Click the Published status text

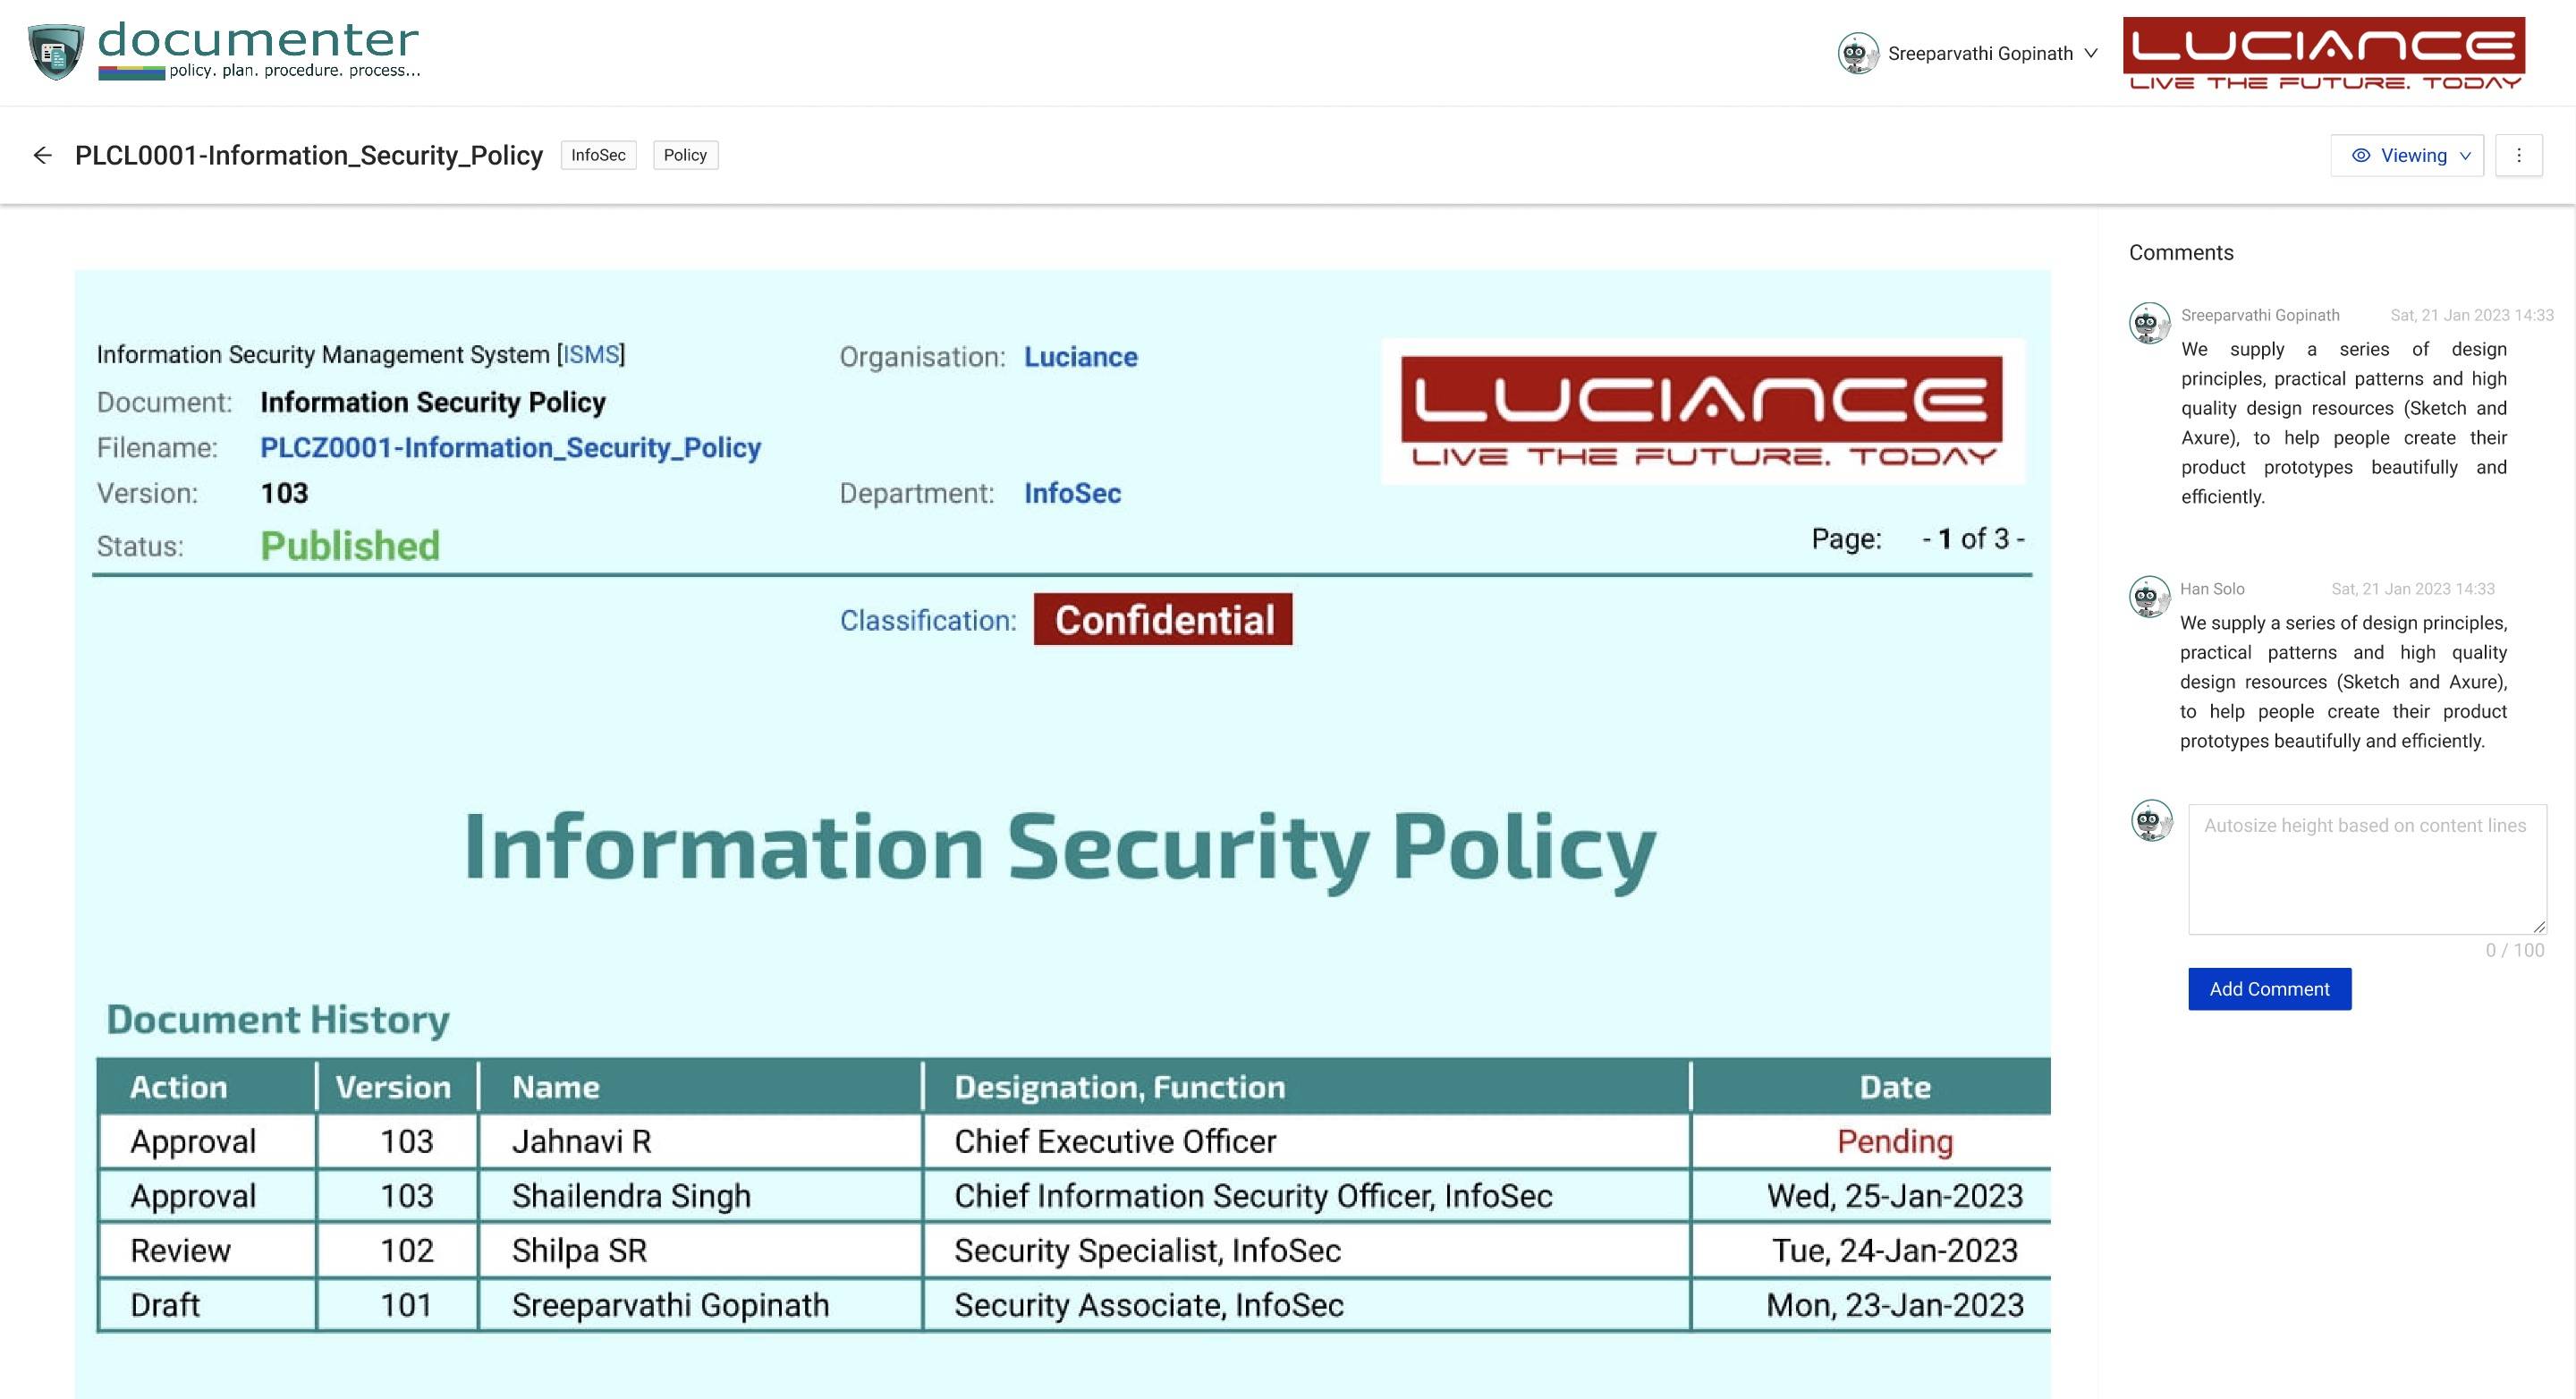click(x=350, y=546)
